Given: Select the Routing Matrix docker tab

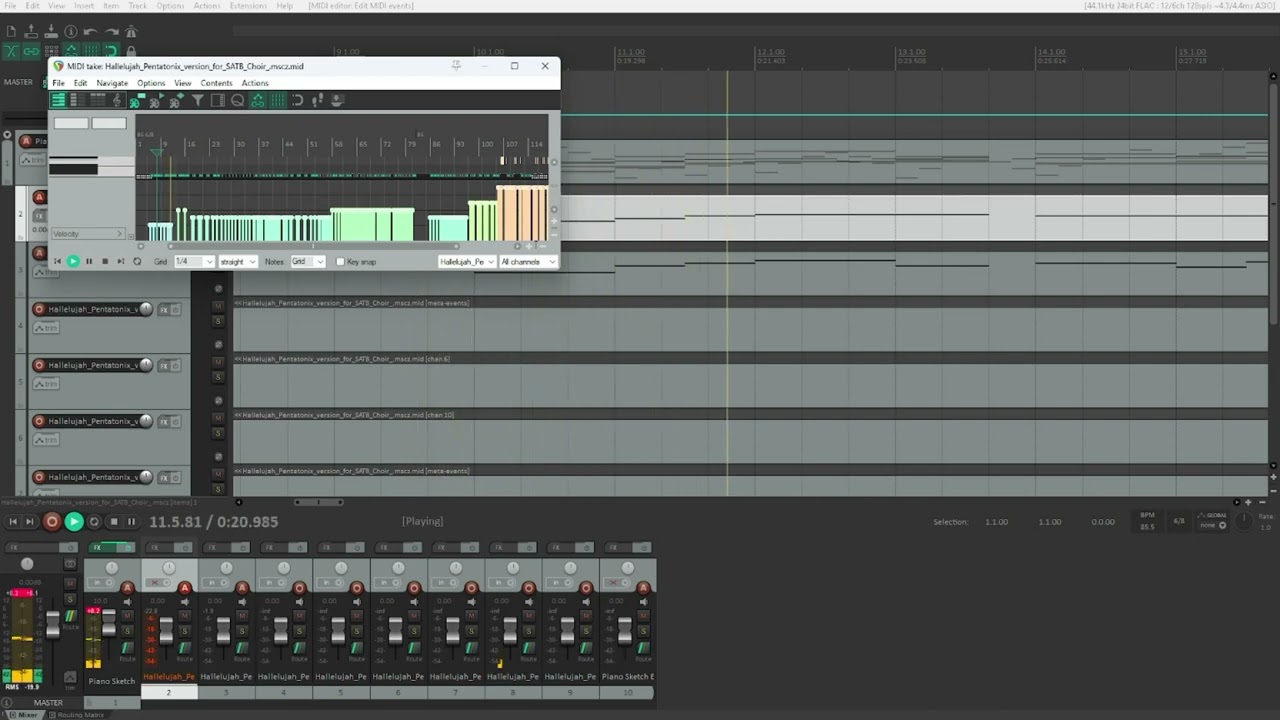Looking at the screenshot, I should coord(76,714).
